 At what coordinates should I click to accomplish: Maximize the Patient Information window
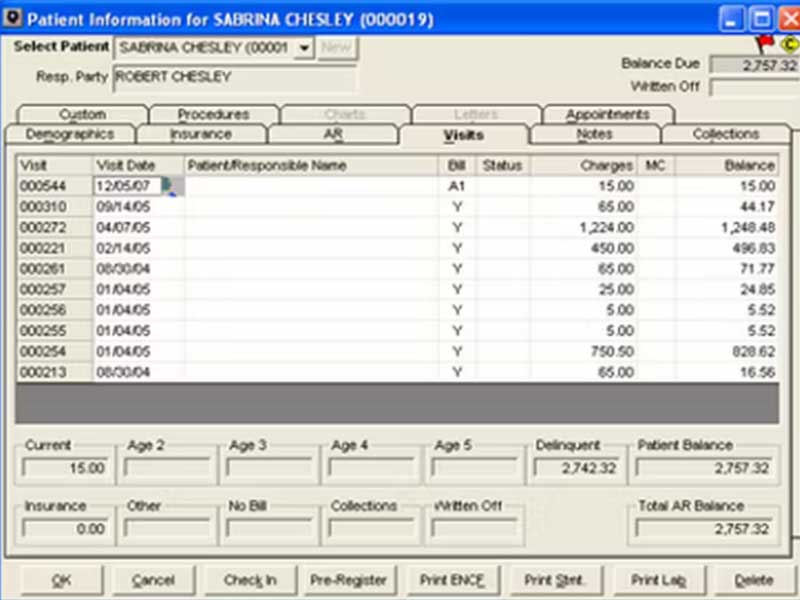(761, 19)
